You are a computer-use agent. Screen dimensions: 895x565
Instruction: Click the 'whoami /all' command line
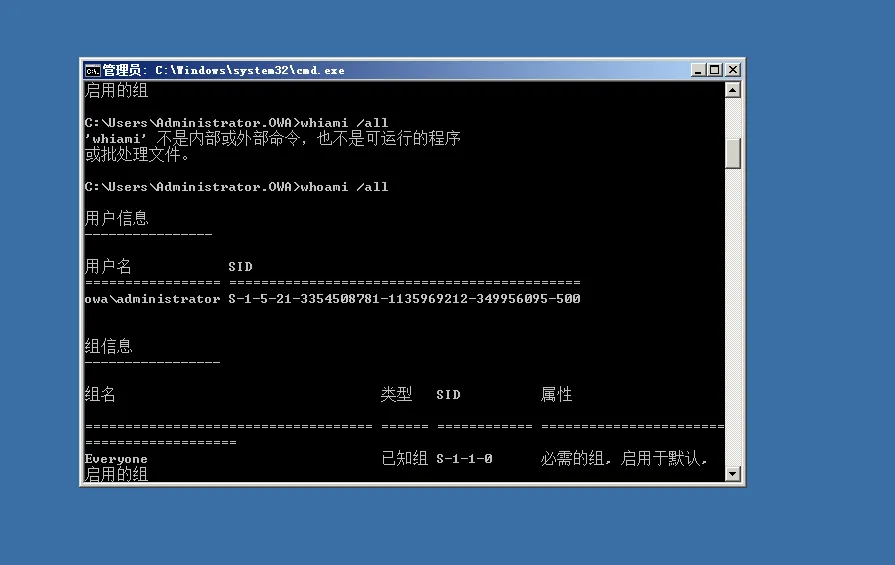[x=236, y=187]
